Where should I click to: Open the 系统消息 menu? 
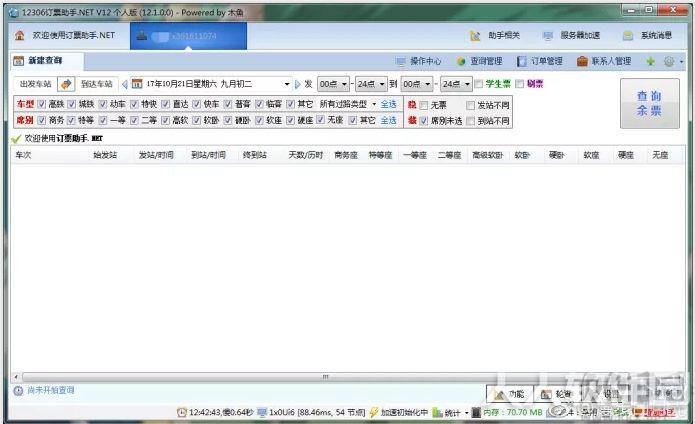(x=648, y=36)
